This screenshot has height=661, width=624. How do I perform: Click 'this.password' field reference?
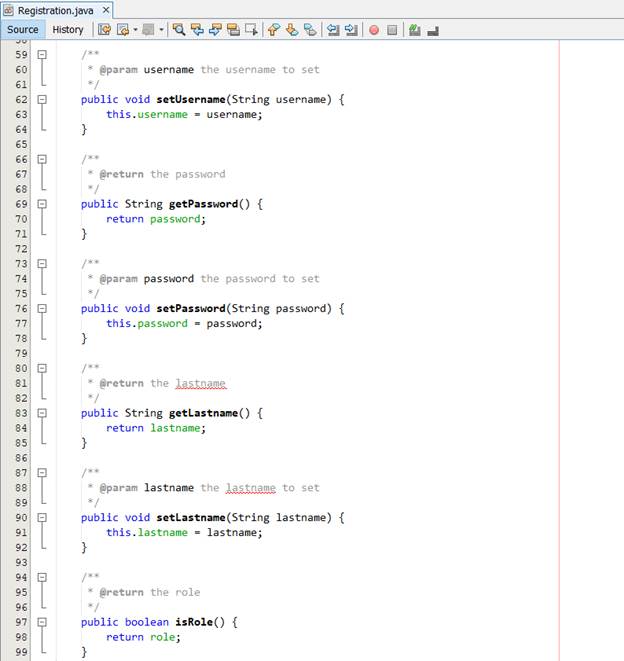(x=147, y=324)
